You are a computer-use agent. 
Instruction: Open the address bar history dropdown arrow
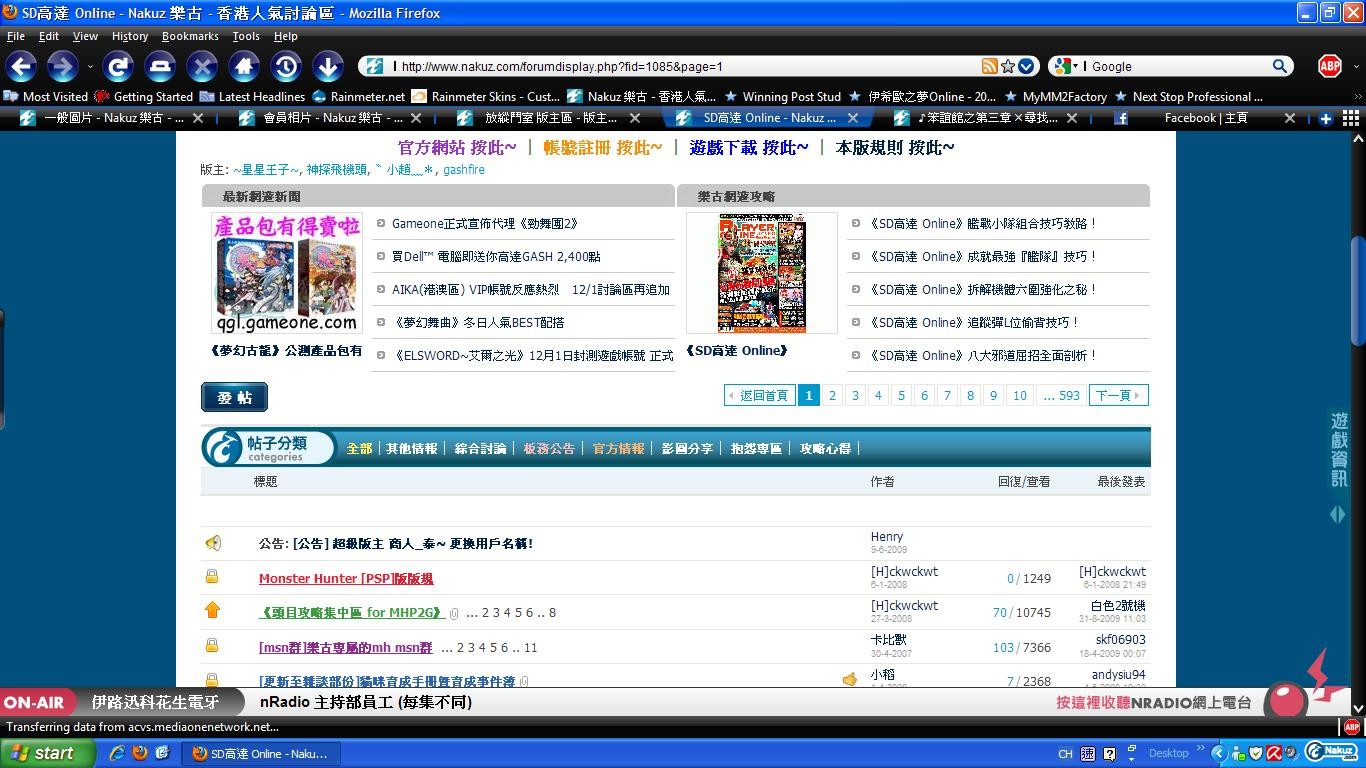(1026, 66)
